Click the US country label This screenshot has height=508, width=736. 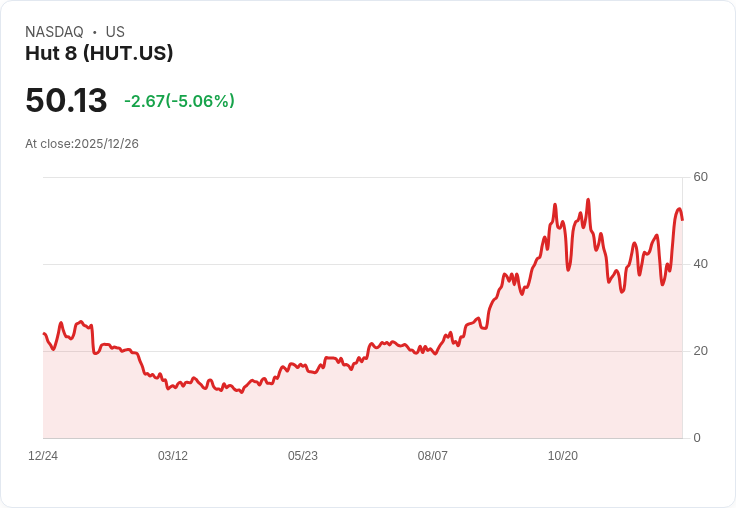[x=115, y=32]
